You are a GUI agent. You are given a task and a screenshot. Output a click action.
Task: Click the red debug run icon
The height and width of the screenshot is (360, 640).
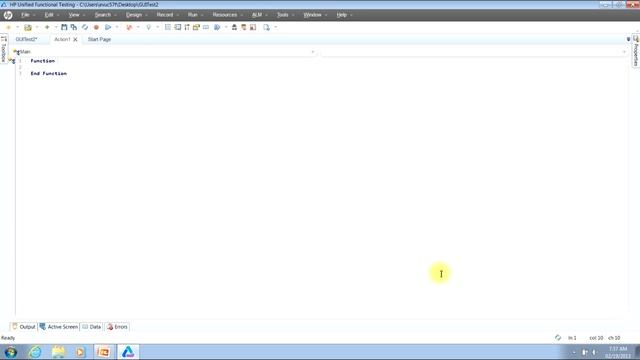click(129, 27)
